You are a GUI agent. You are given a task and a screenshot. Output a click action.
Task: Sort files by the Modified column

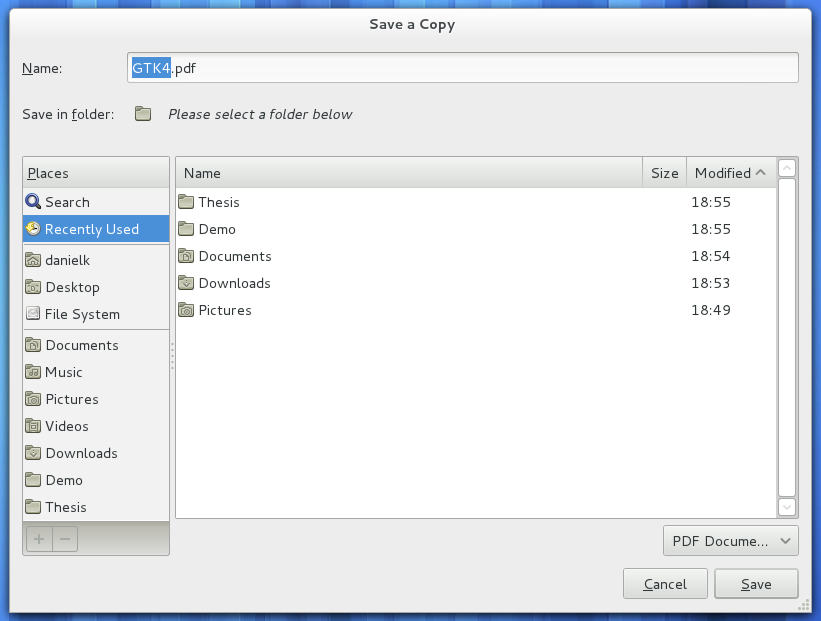point(724,172)
